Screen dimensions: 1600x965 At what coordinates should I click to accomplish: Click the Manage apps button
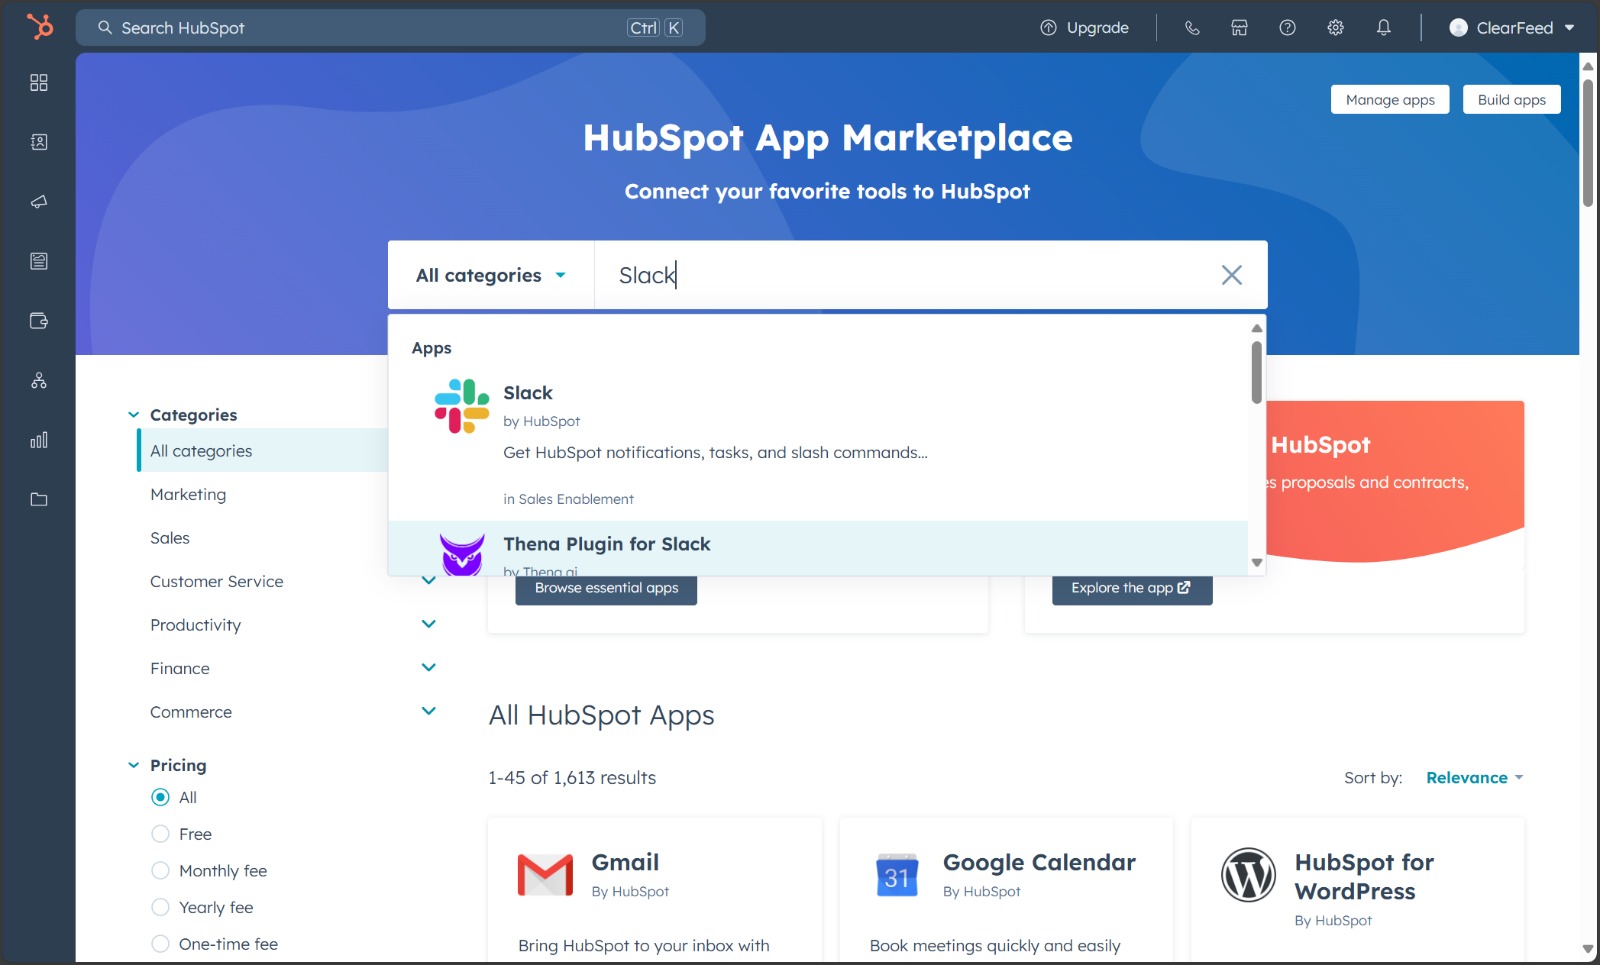point(1390,100)
